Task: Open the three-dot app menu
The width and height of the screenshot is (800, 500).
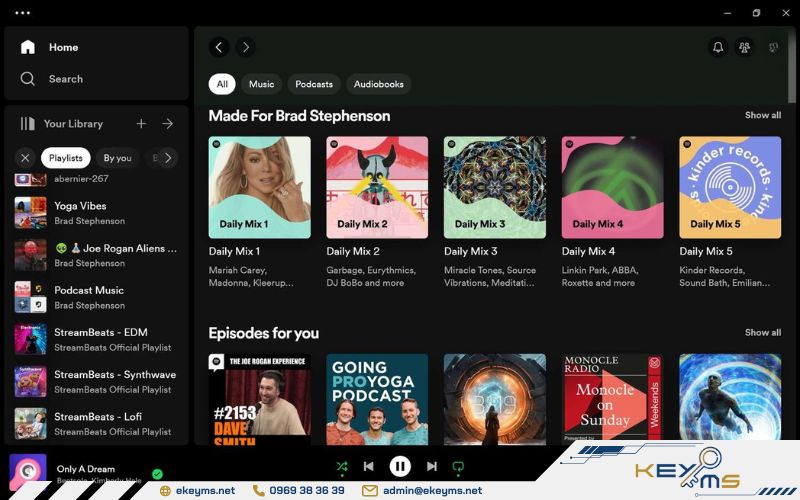Action: [22, 13]
